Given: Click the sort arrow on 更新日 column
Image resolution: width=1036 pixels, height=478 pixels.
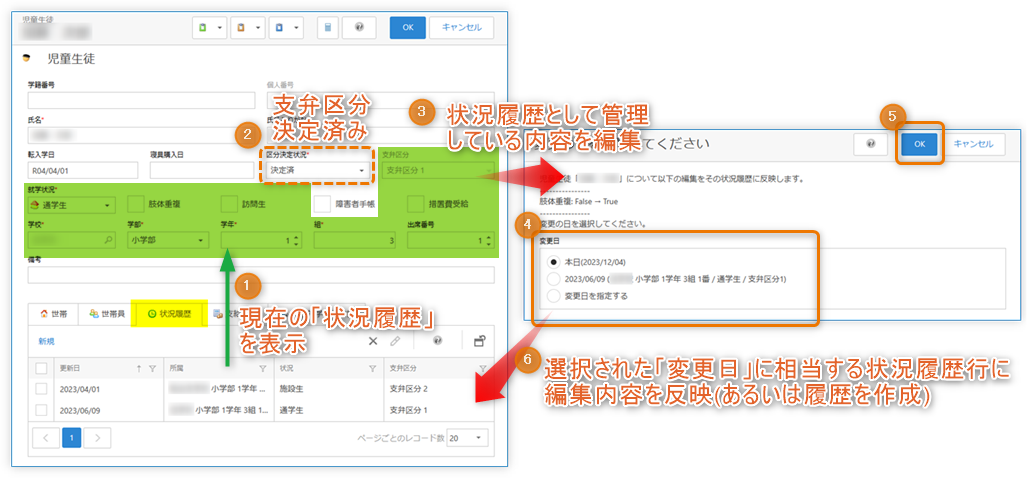Looking at the screenshot, I should 139,368.
